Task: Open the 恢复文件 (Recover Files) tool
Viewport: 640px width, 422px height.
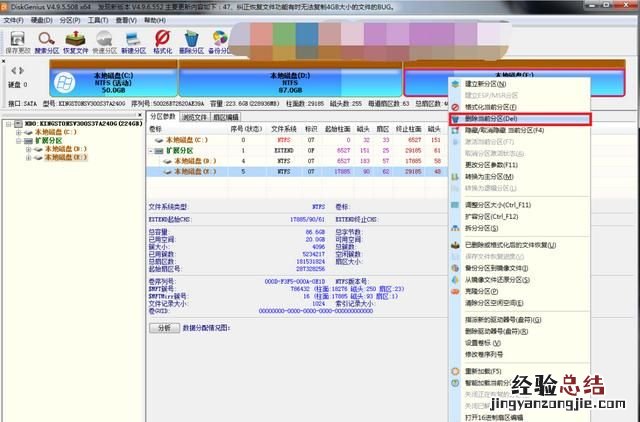Action: point(76,40)
